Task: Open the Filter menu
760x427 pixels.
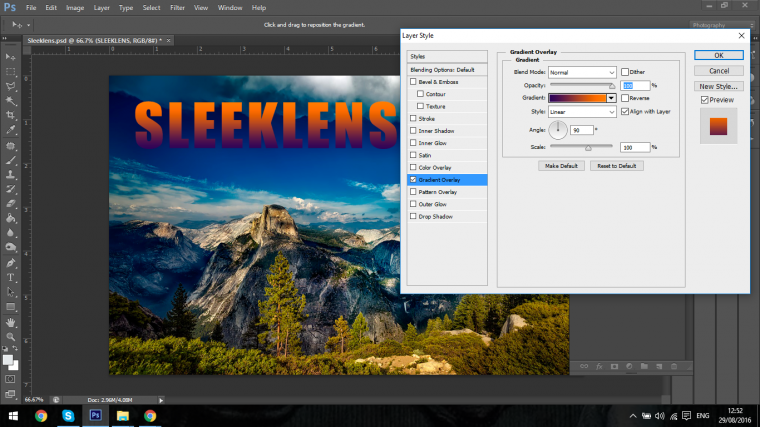Action: [177, 8]
